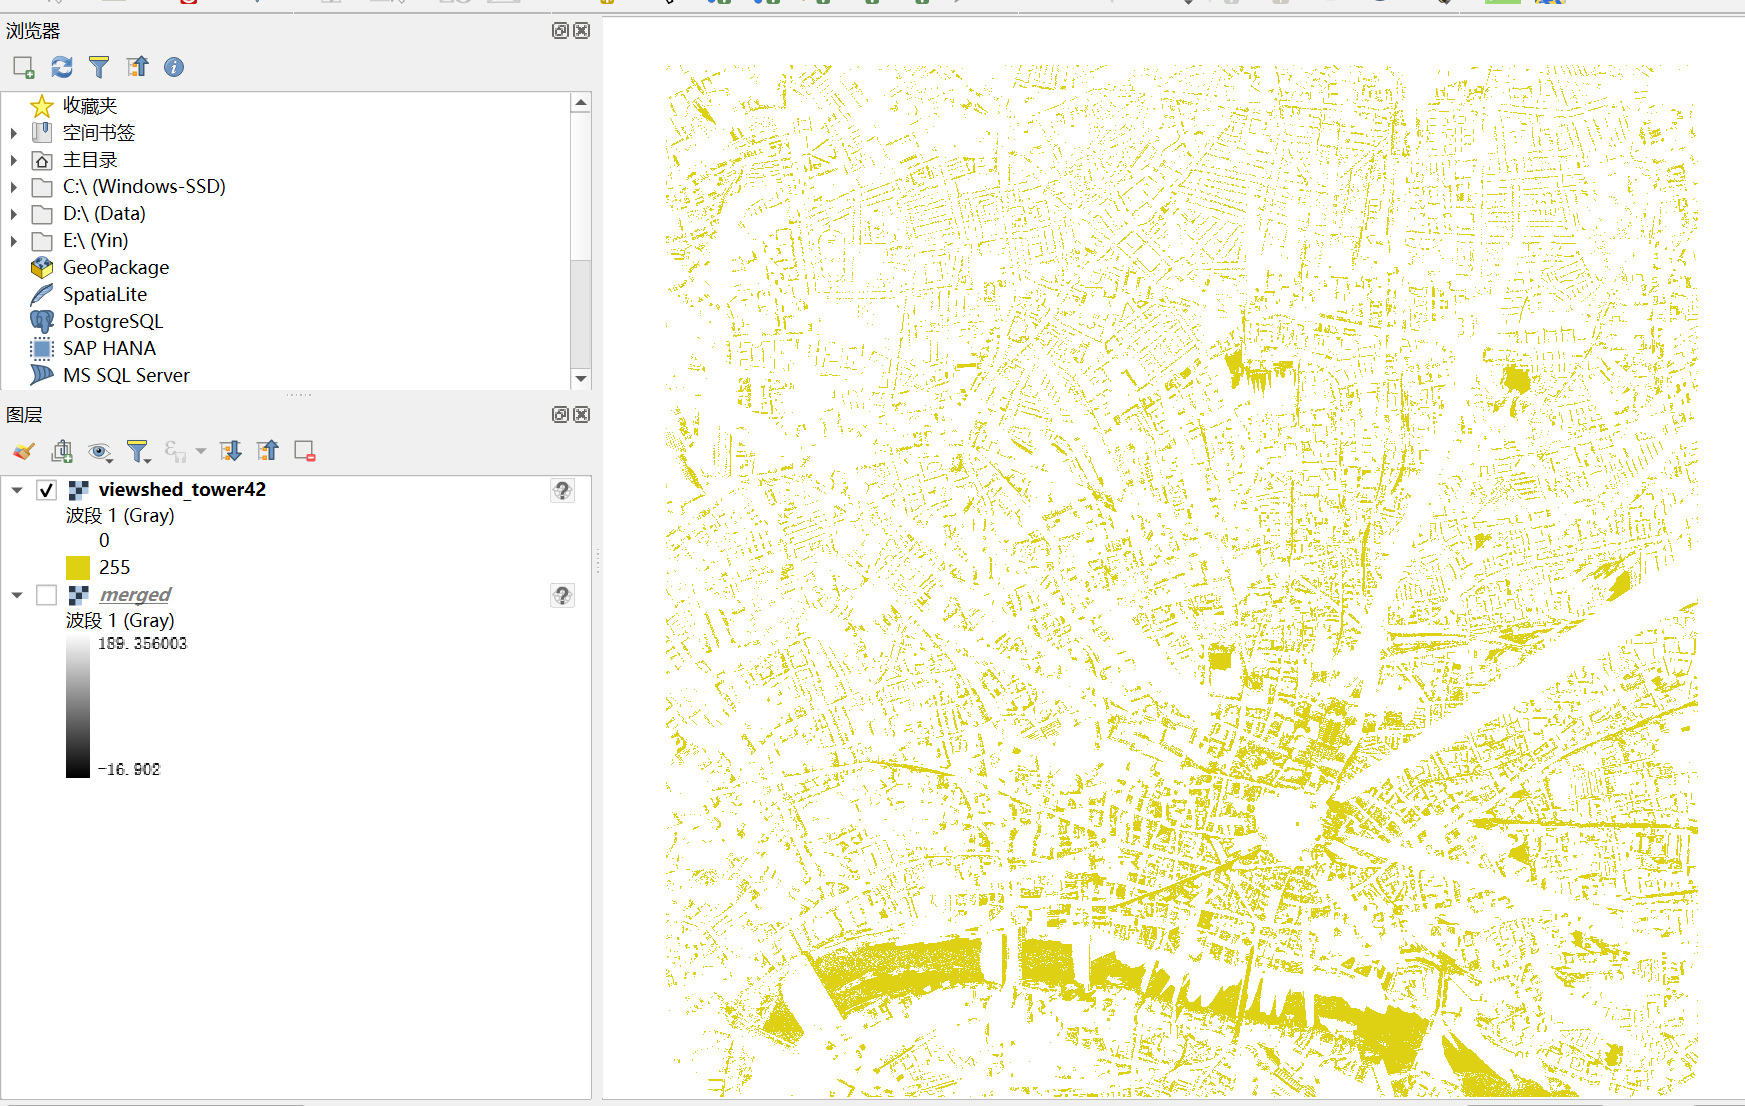The height and width of the screenshot is (1106, 1745).
Task: Collapse all items in browser panel
Action: pos(137,67)
